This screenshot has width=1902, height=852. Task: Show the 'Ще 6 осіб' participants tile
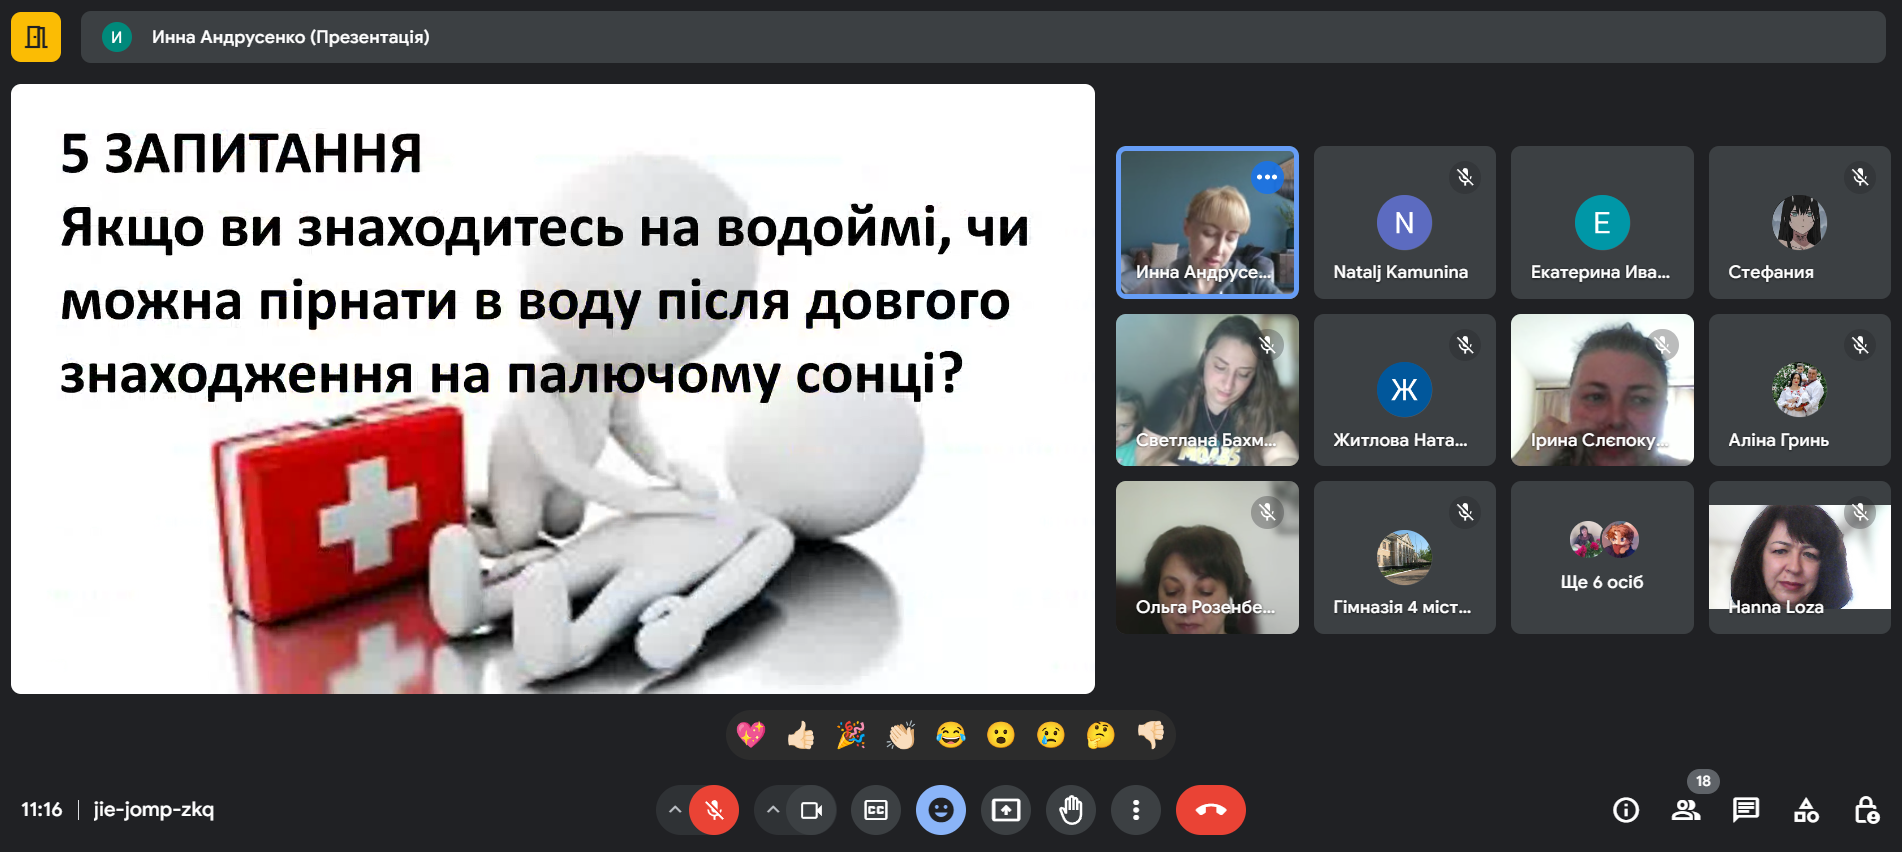[1602, 557]
